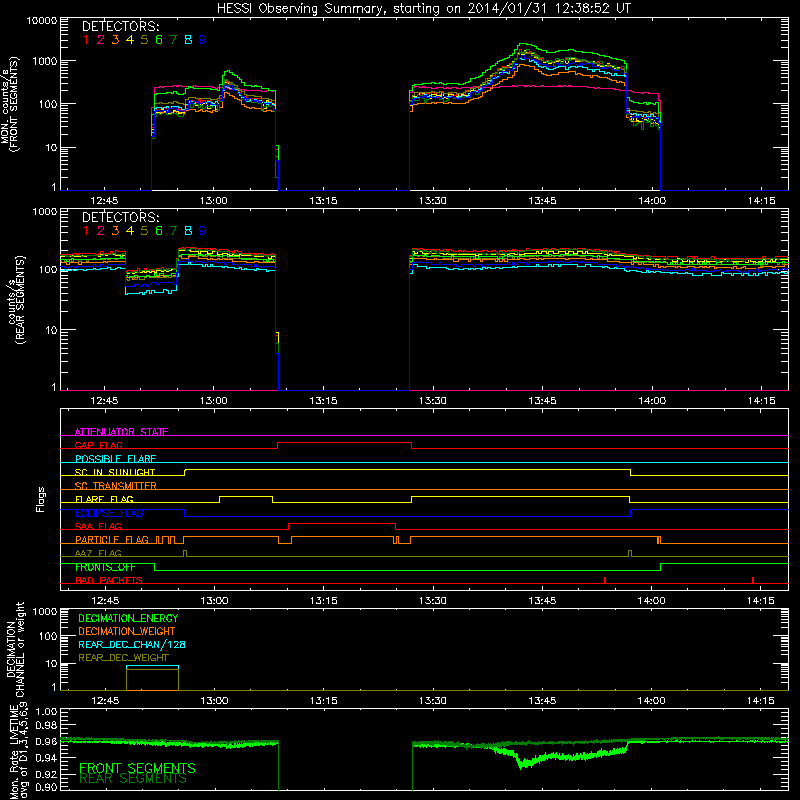Click 13:15 tick under front segments plot
Screen dimensions: 800x800
click(323, 201)
